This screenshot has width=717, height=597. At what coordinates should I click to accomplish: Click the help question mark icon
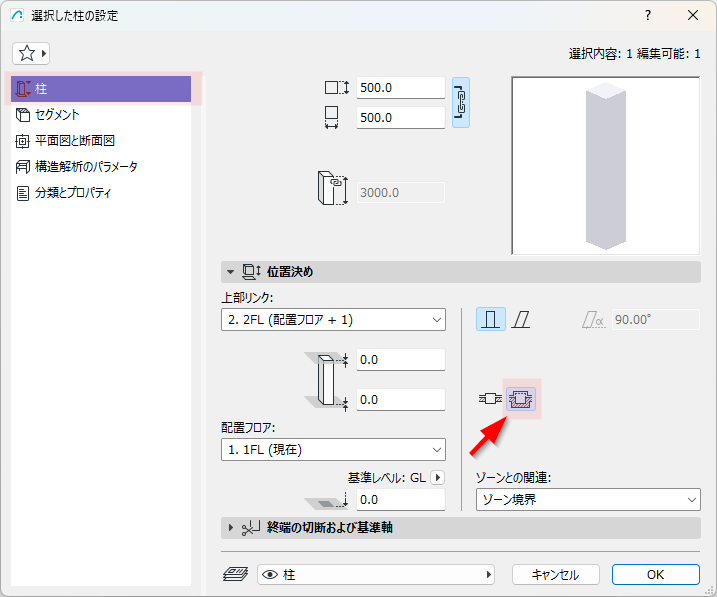[648, 16]
